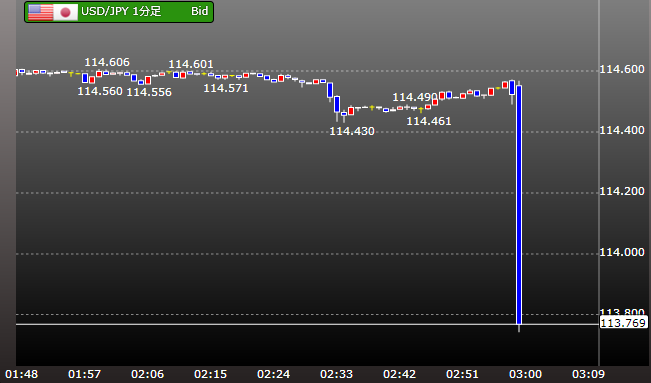Select the 114.461 low price label
Viewport: 651px width, 383px height.
click(x=428, y=121)
